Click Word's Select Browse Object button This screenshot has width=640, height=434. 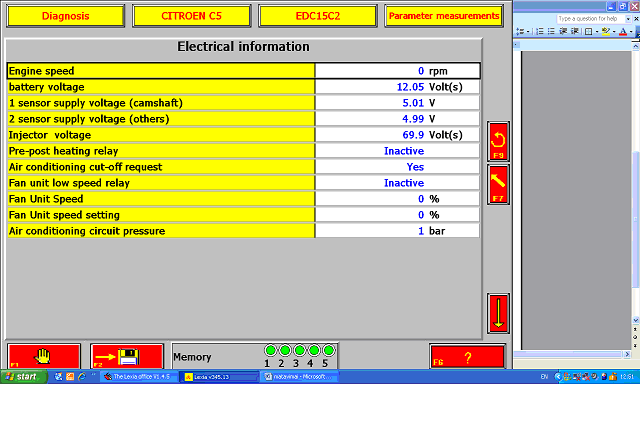[x=636, y=337]
